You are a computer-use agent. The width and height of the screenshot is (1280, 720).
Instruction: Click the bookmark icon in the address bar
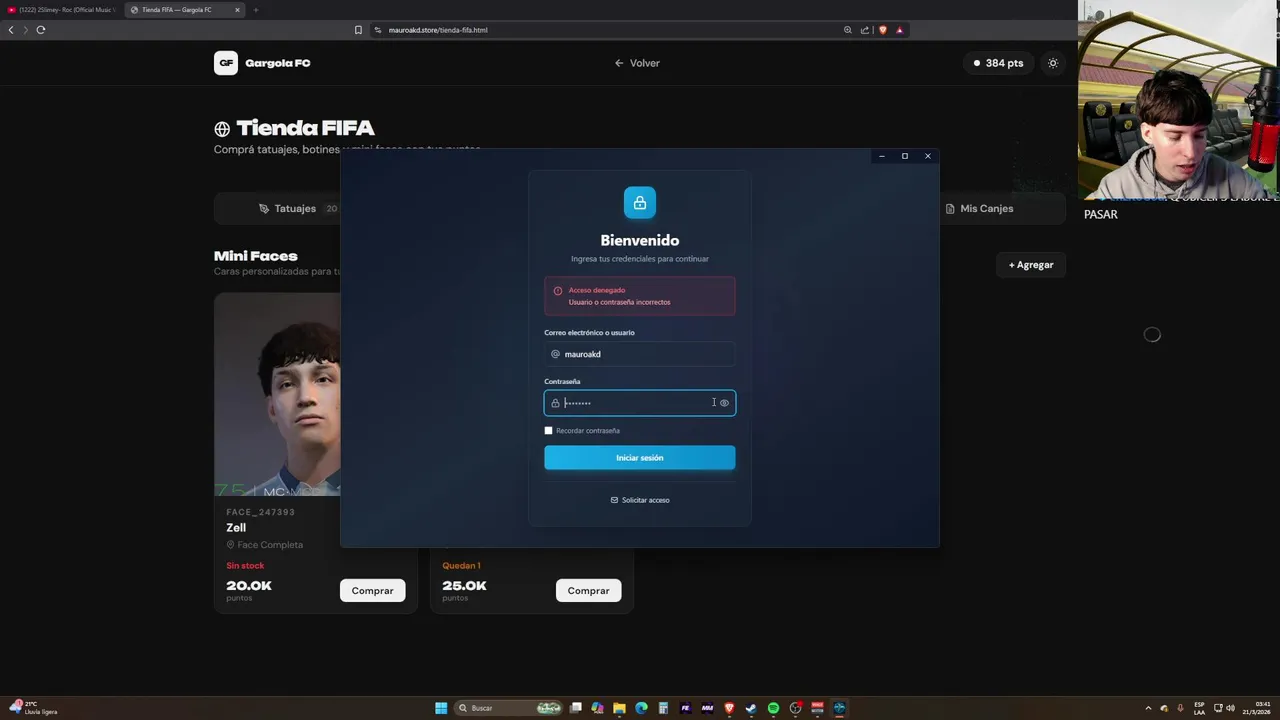358,30
